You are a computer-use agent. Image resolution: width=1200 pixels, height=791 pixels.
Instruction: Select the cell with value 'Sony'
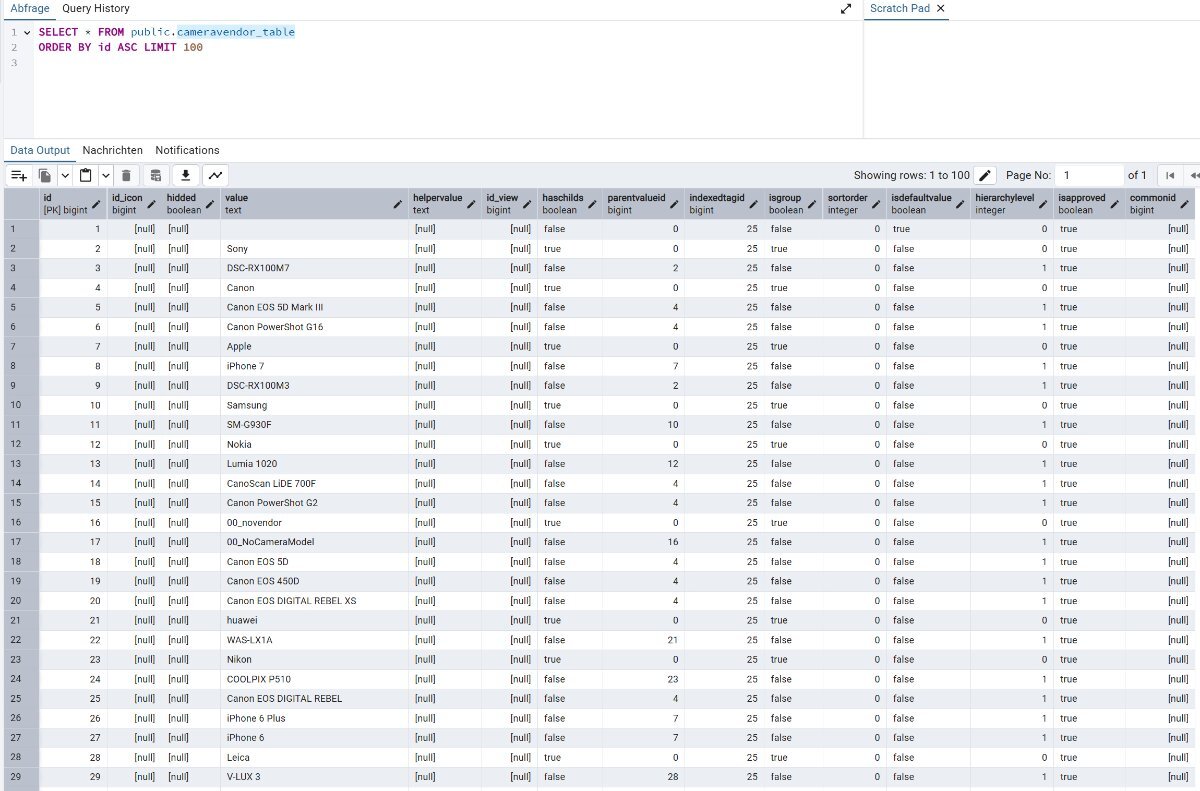(x=314, y=249)
